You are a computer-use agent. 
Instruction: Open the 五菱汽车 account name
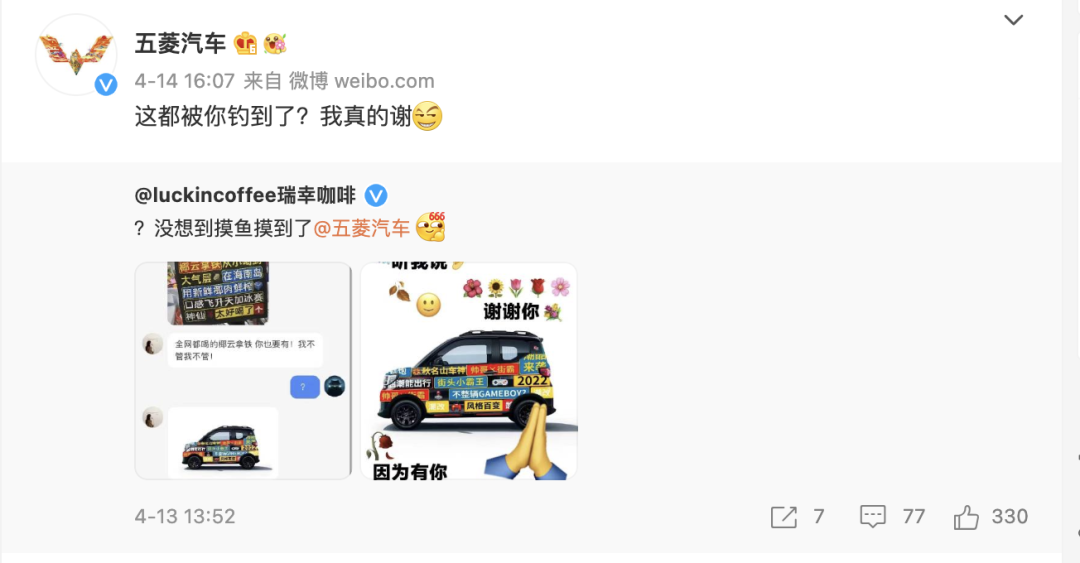point(180,43)
